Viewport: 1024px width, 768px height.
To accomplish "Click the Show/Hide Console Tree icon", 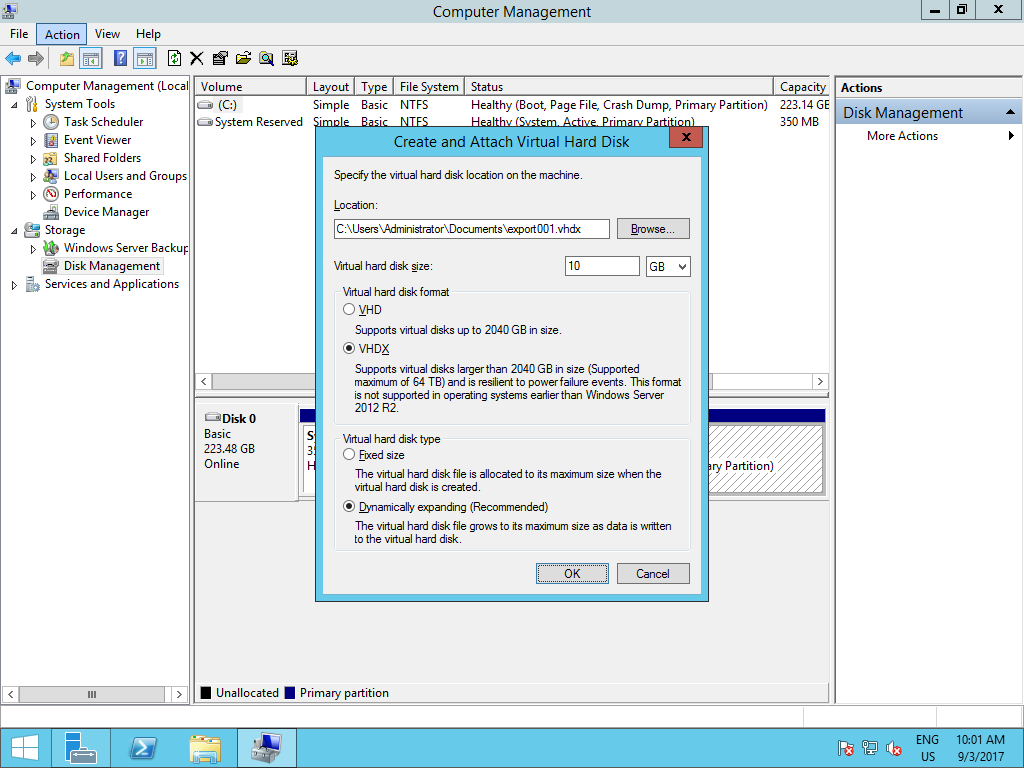I will coord(91,57).
